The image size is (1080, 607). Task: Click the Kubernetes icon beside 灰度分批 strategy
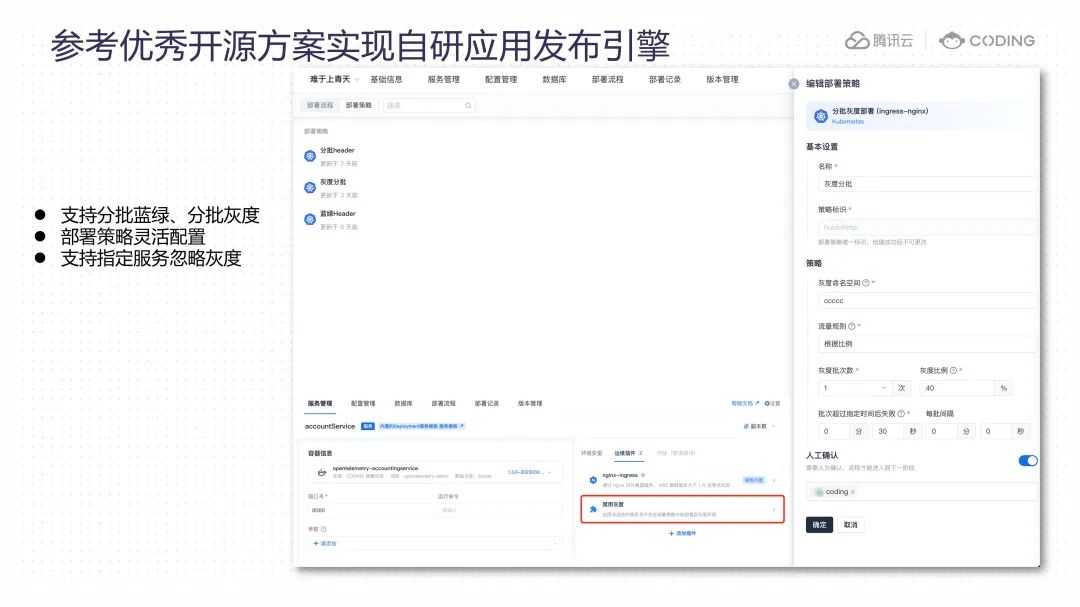pyautogui.click(x=310, y=188)
